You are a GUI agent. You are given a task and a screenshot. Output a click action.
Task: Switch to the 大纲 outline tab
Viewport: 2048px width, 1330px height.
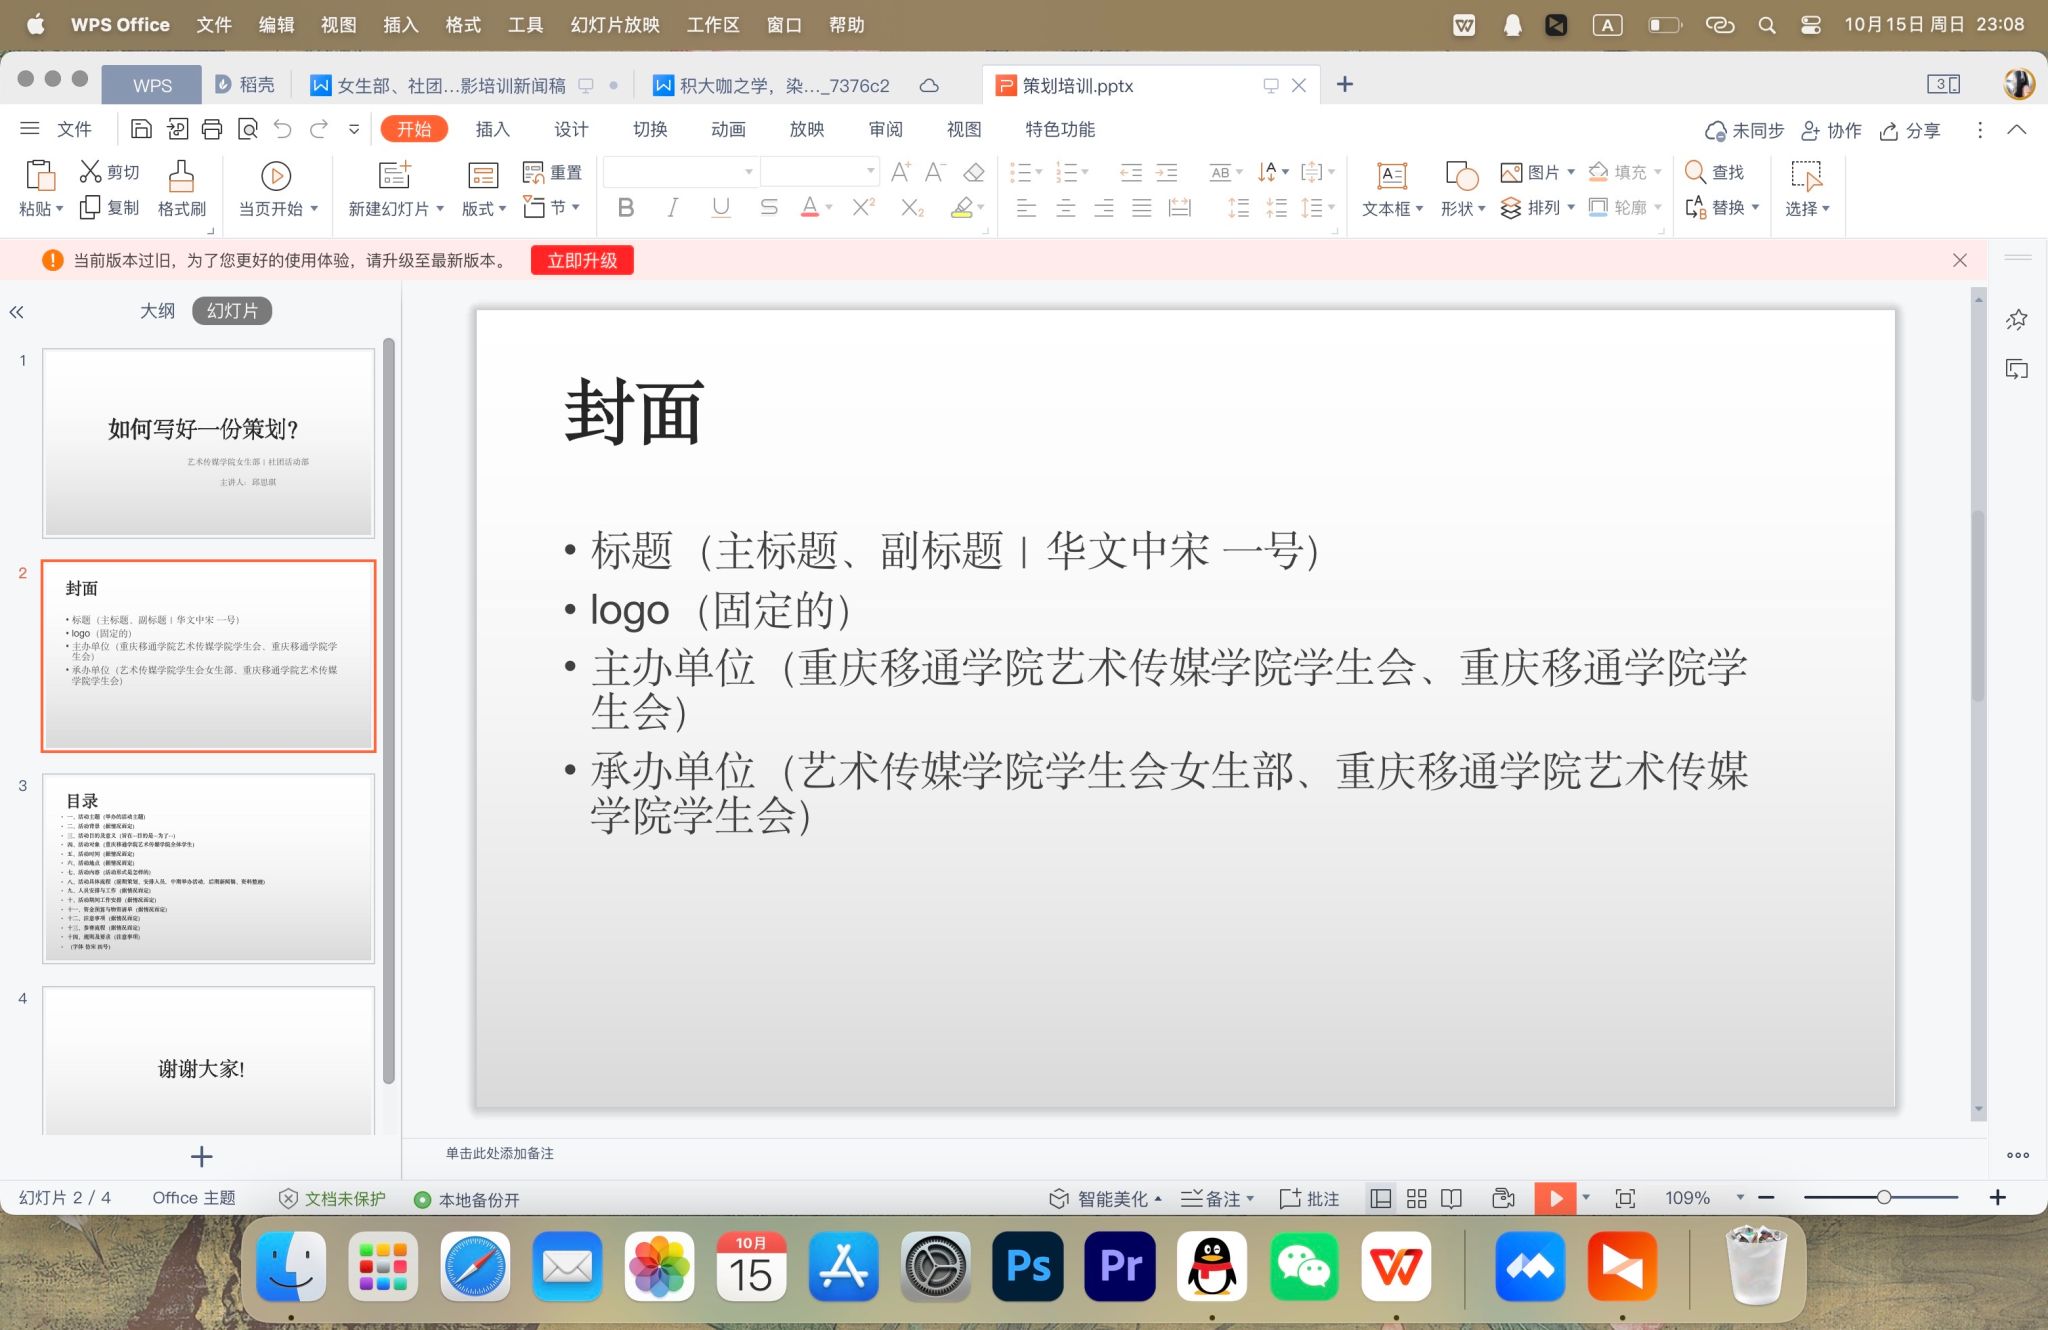click(x=157, y=311)
